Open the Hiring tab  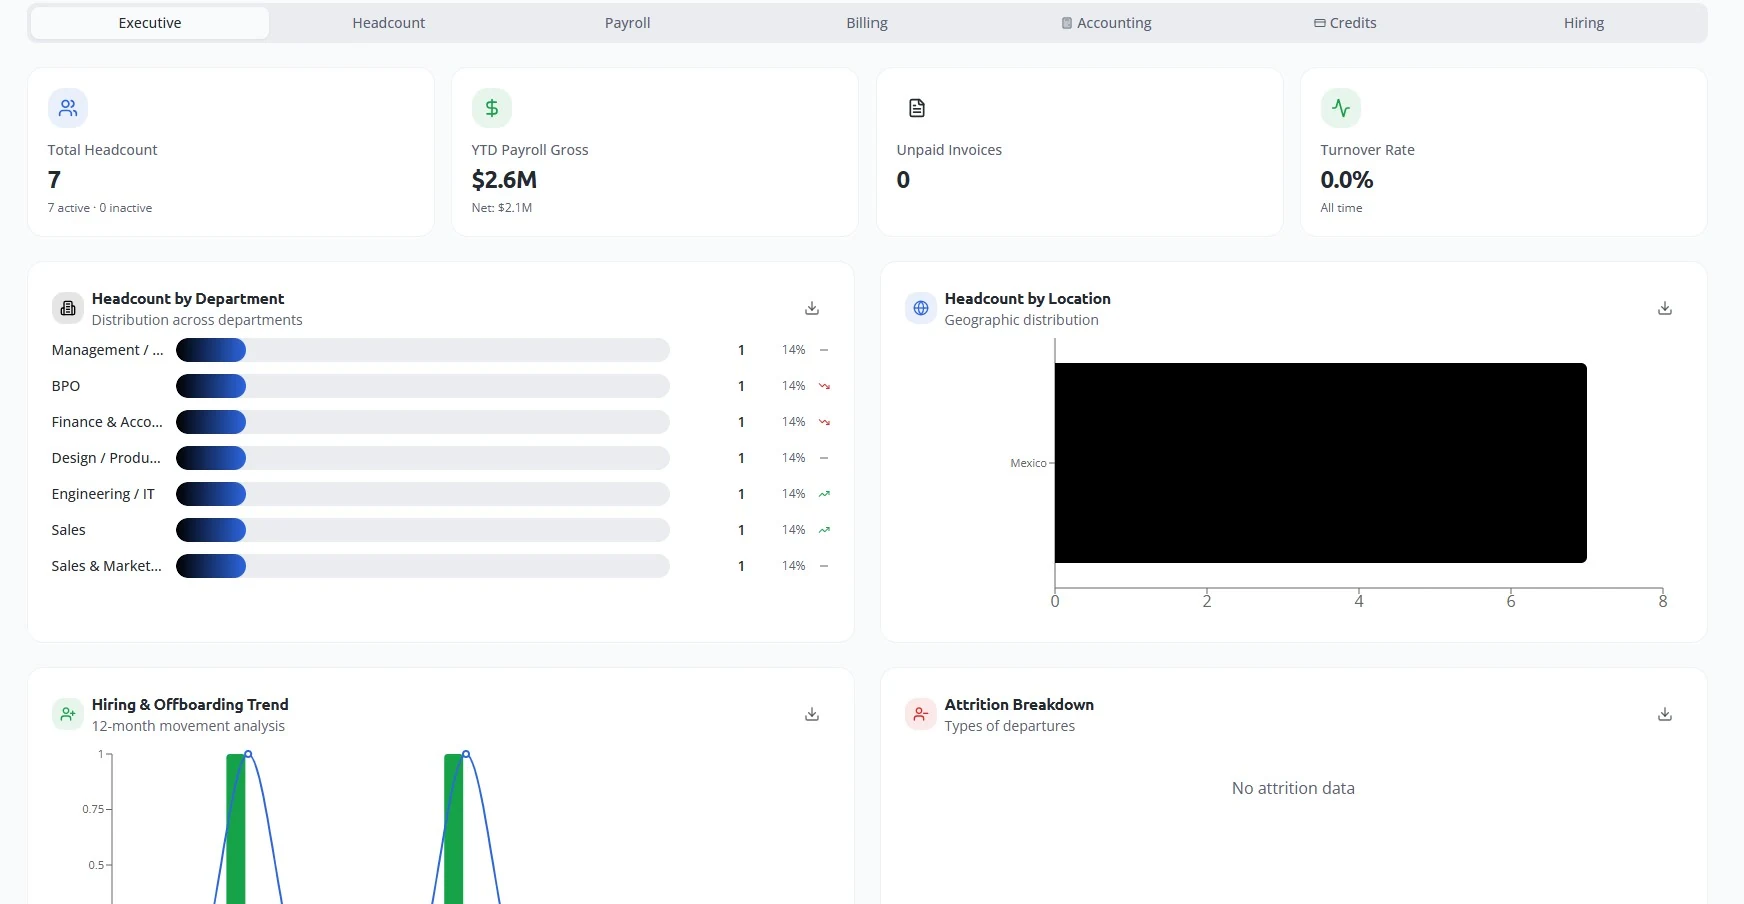(1584, 23)
